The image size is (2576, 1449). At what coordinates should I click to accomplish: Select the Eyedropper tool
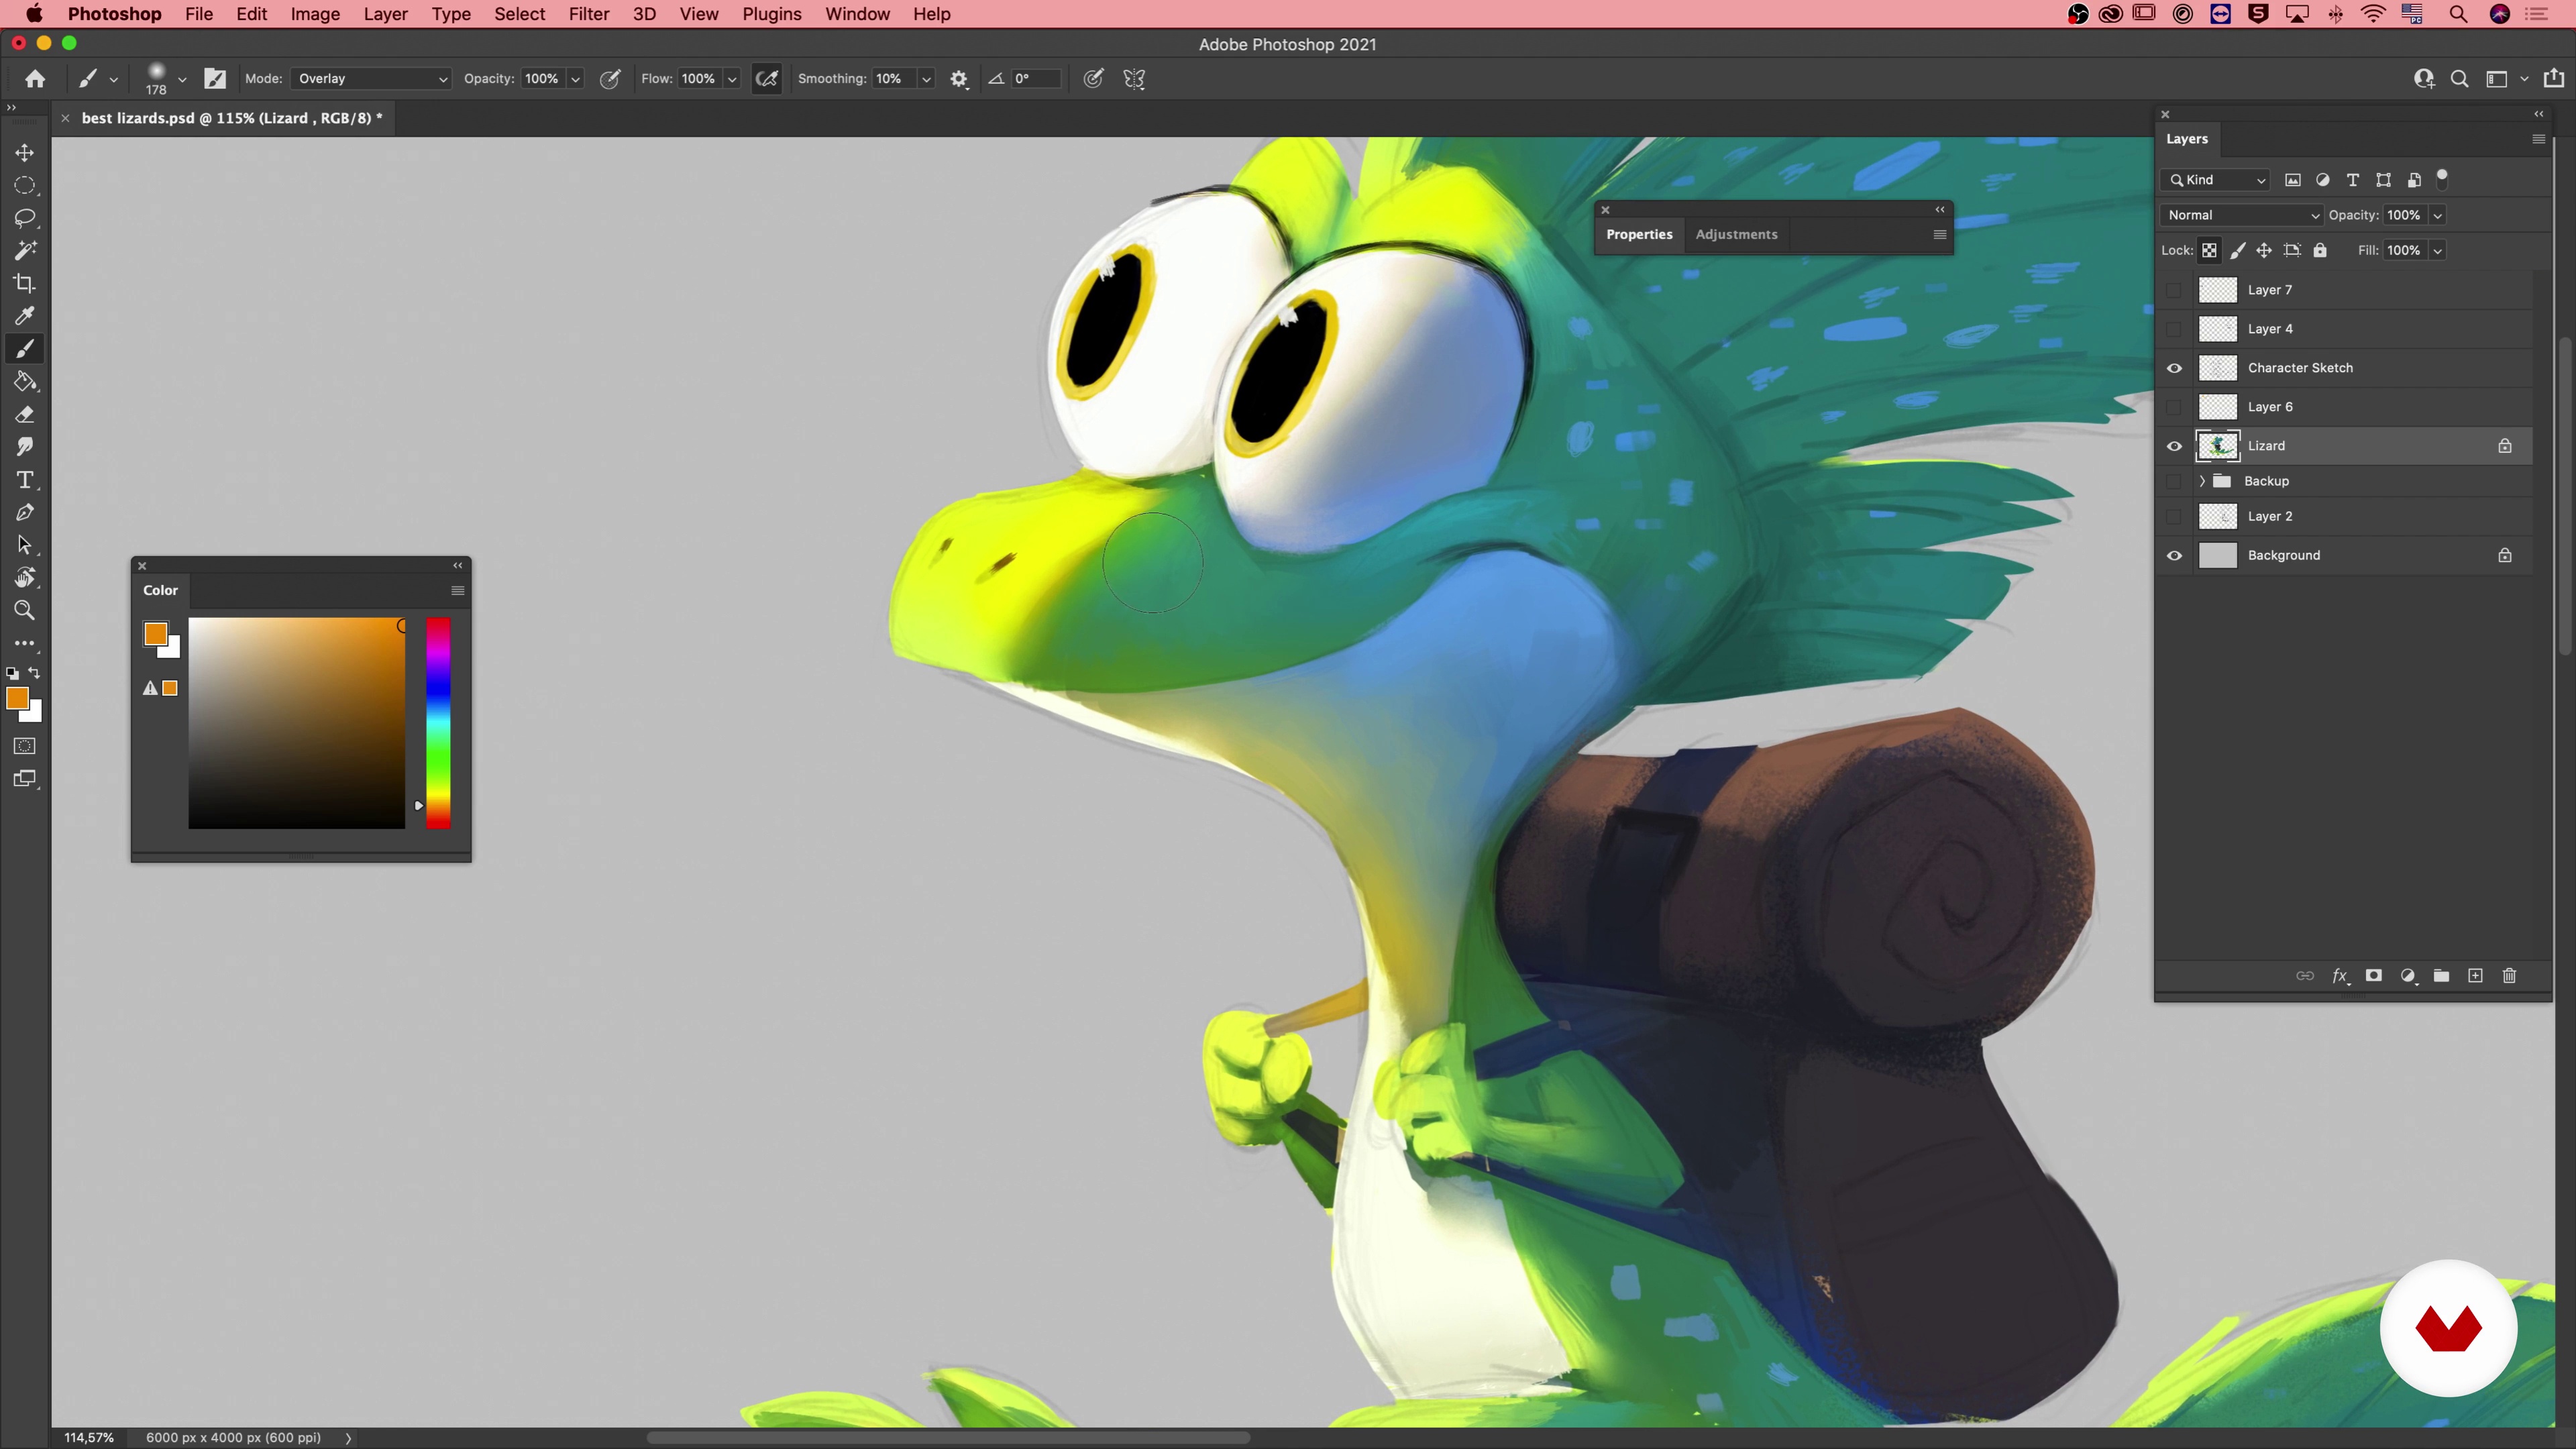coord(25,316)
